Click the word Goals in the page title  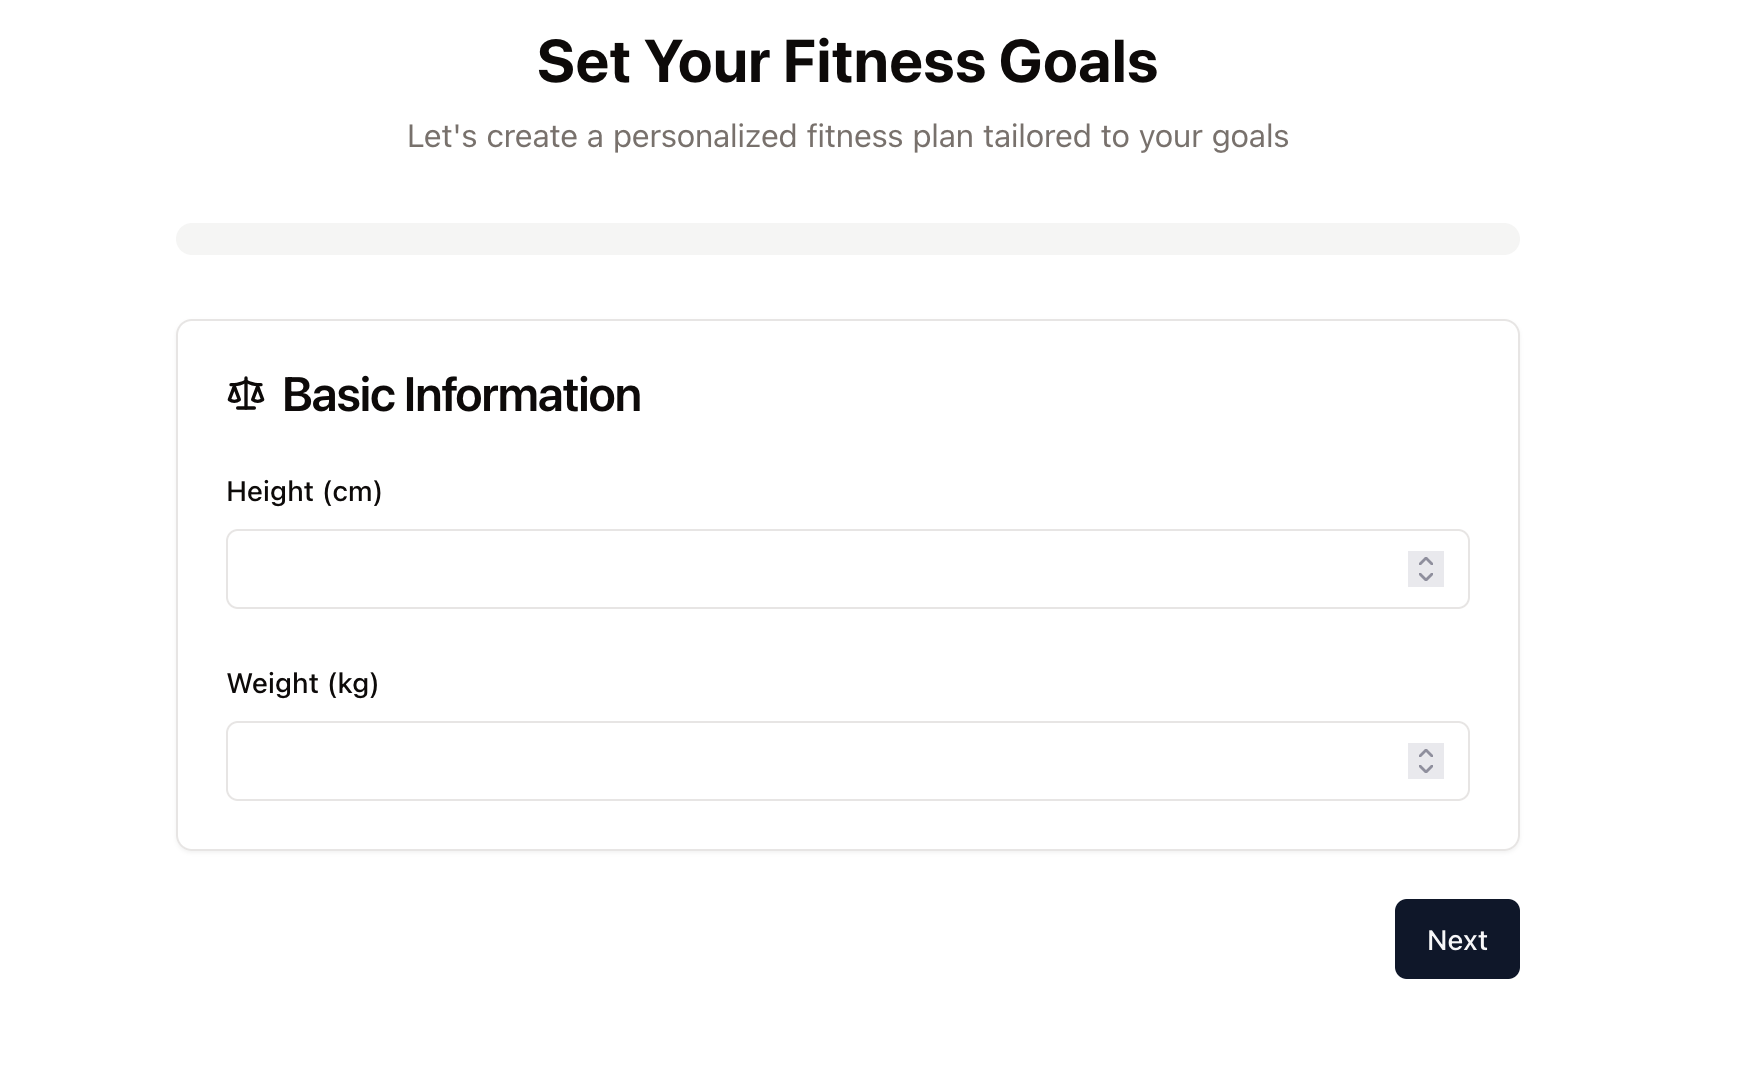pyautogui.click(x=1078, y=61)
